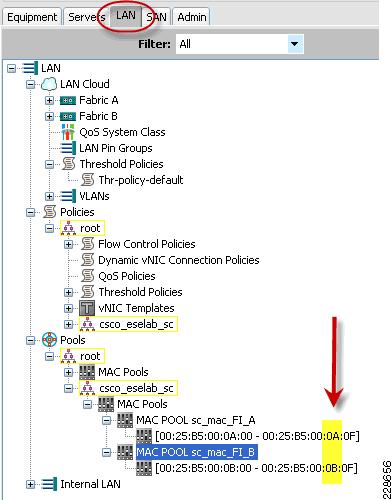Collapse the MAC POOL sc_mac_FI_A node
Screen dimensions: 392x500
pos(106,420)
